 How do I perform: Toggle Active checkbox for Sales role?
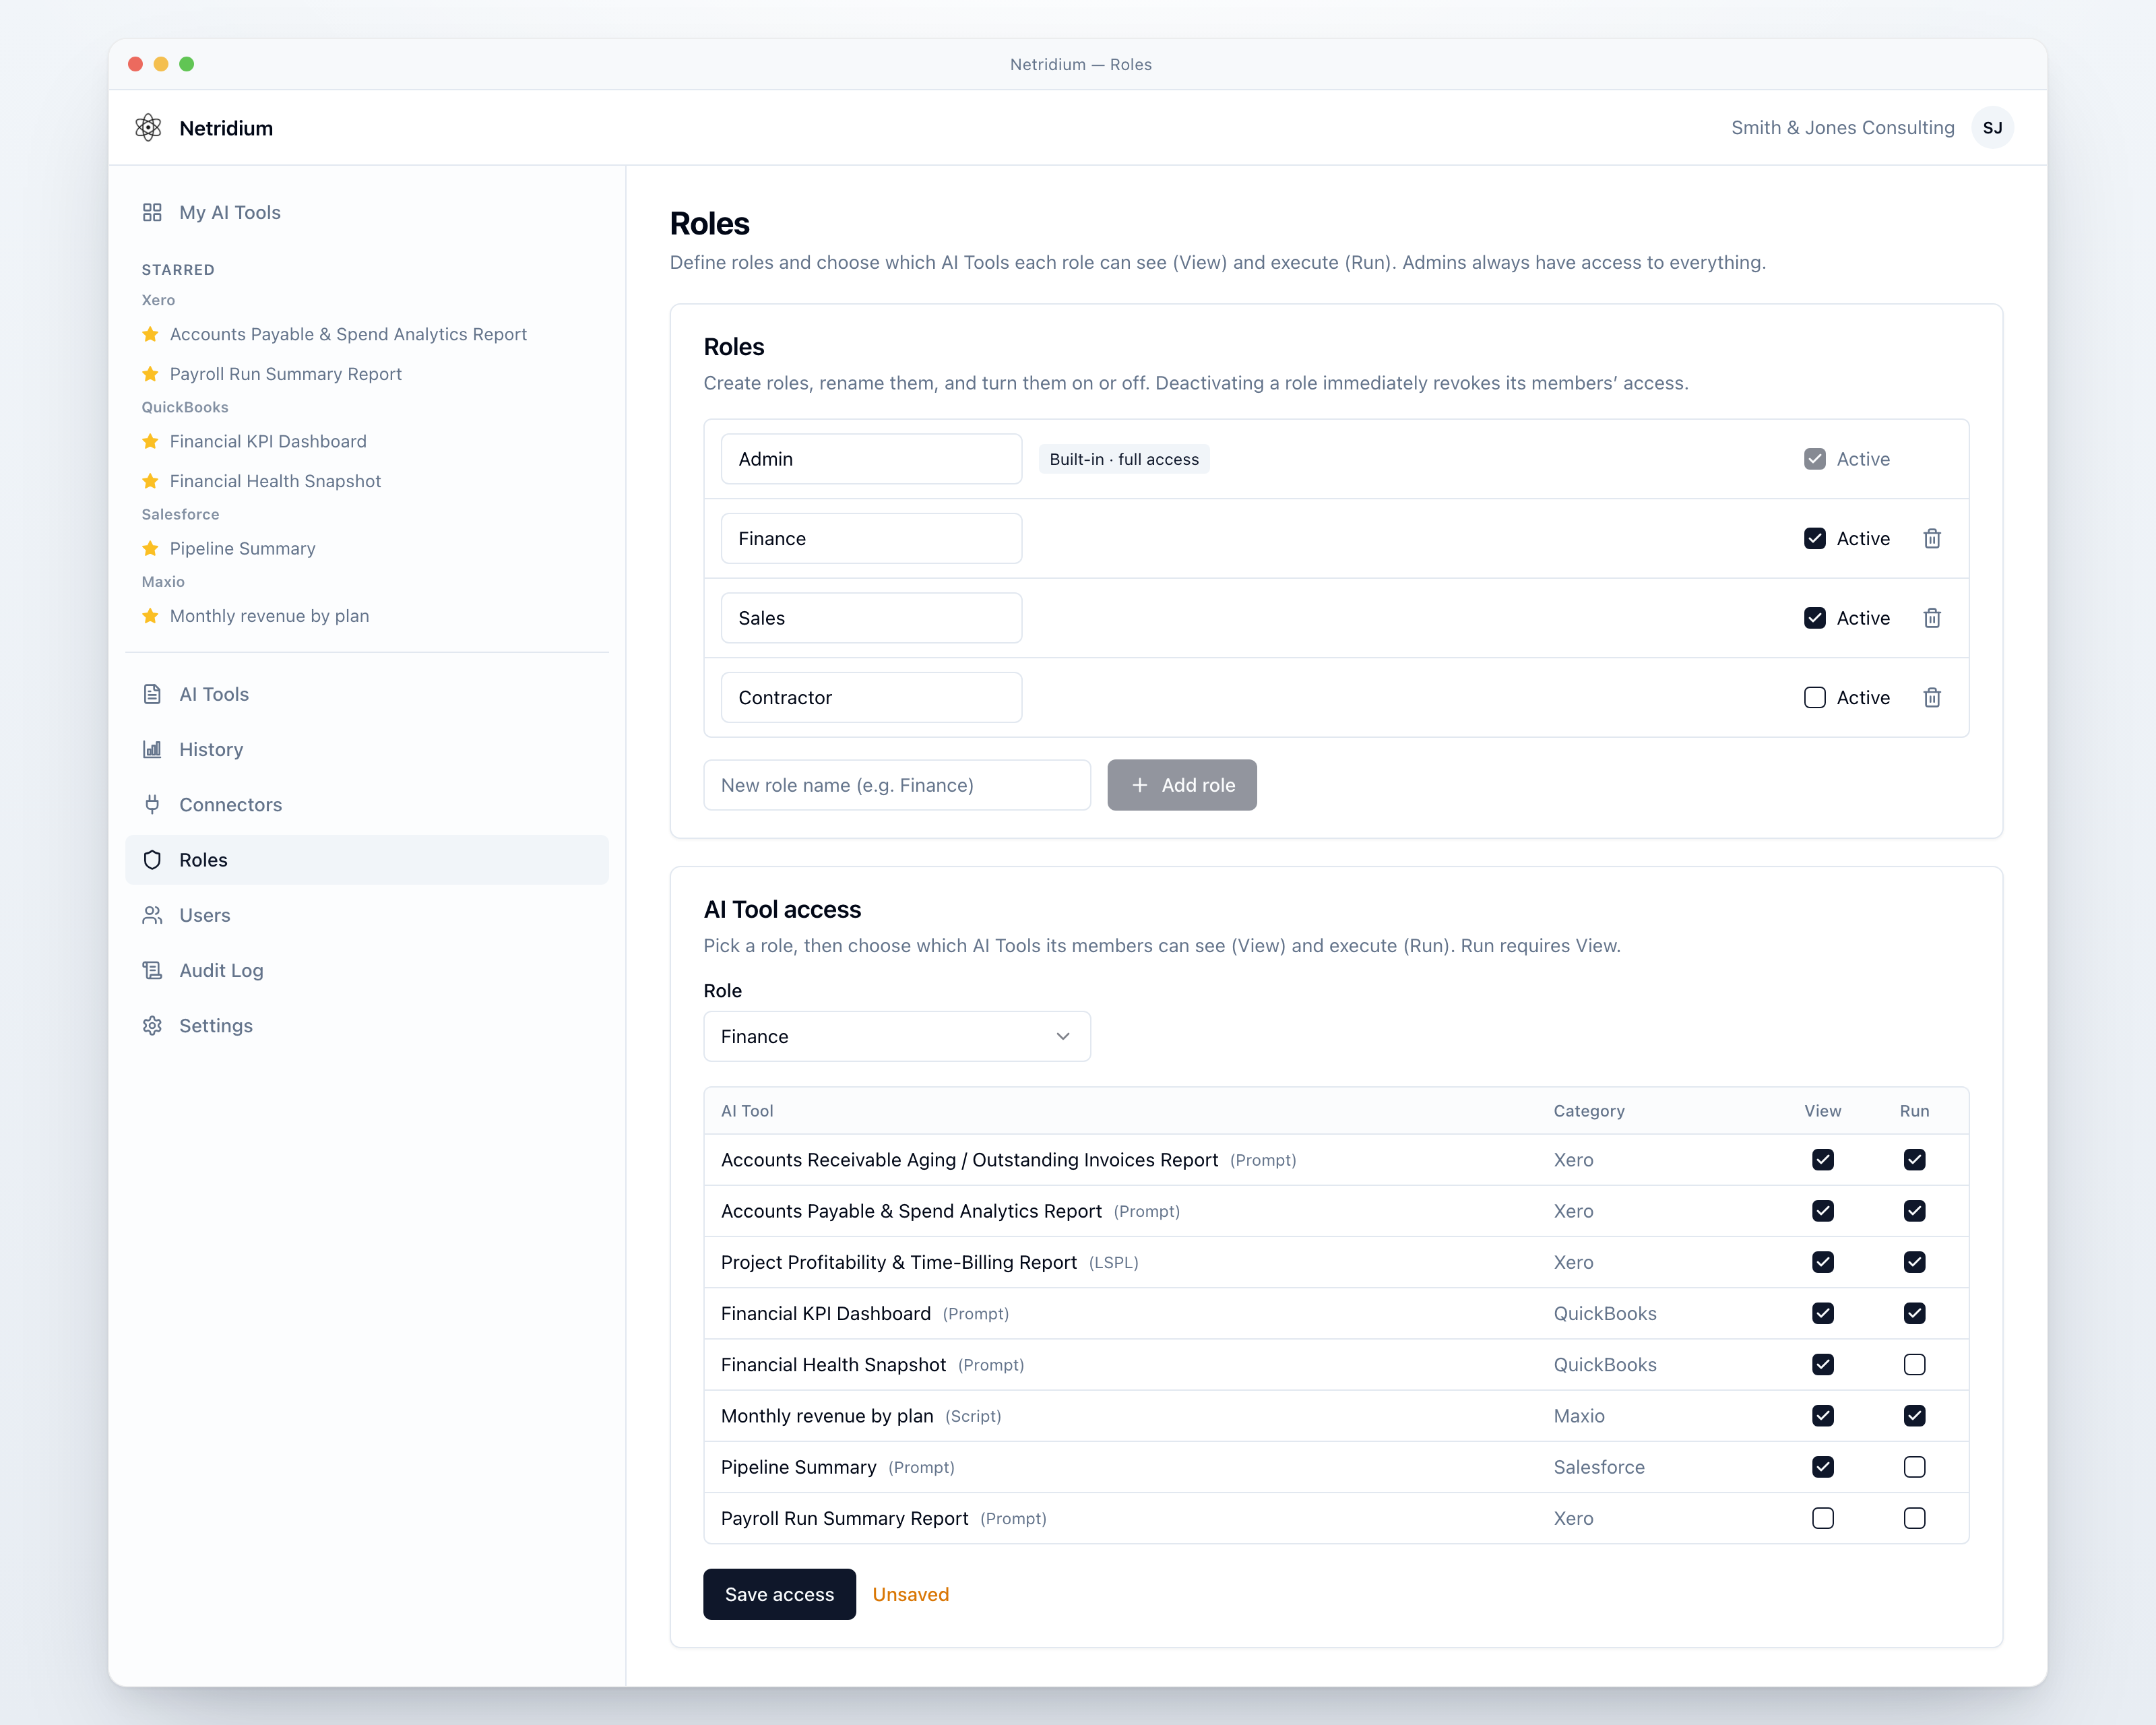click(x=1814, y=618)
